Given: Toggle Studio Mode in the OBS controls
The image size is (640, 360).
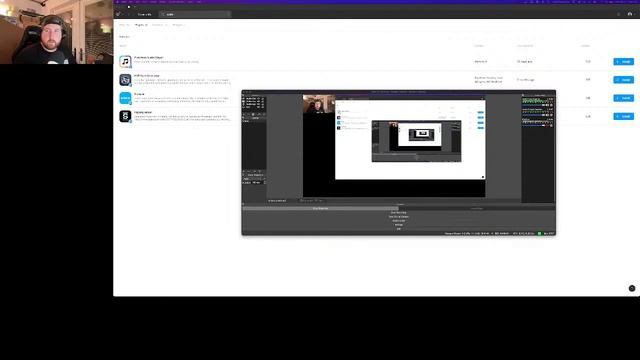Looking at the screenshot, I should point(398,221).
